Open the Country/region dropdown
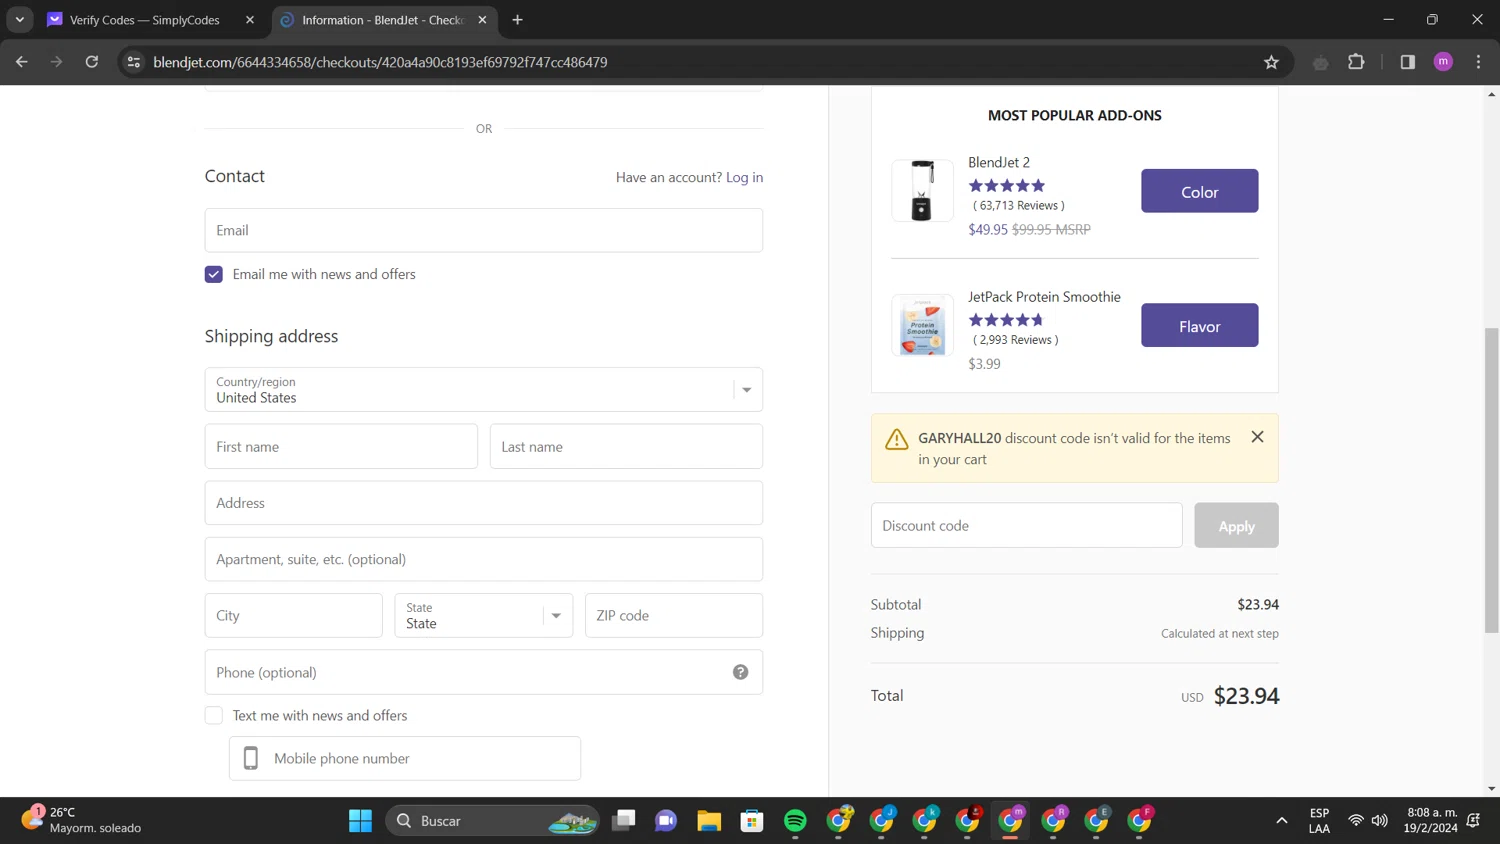 pos(484,389)
